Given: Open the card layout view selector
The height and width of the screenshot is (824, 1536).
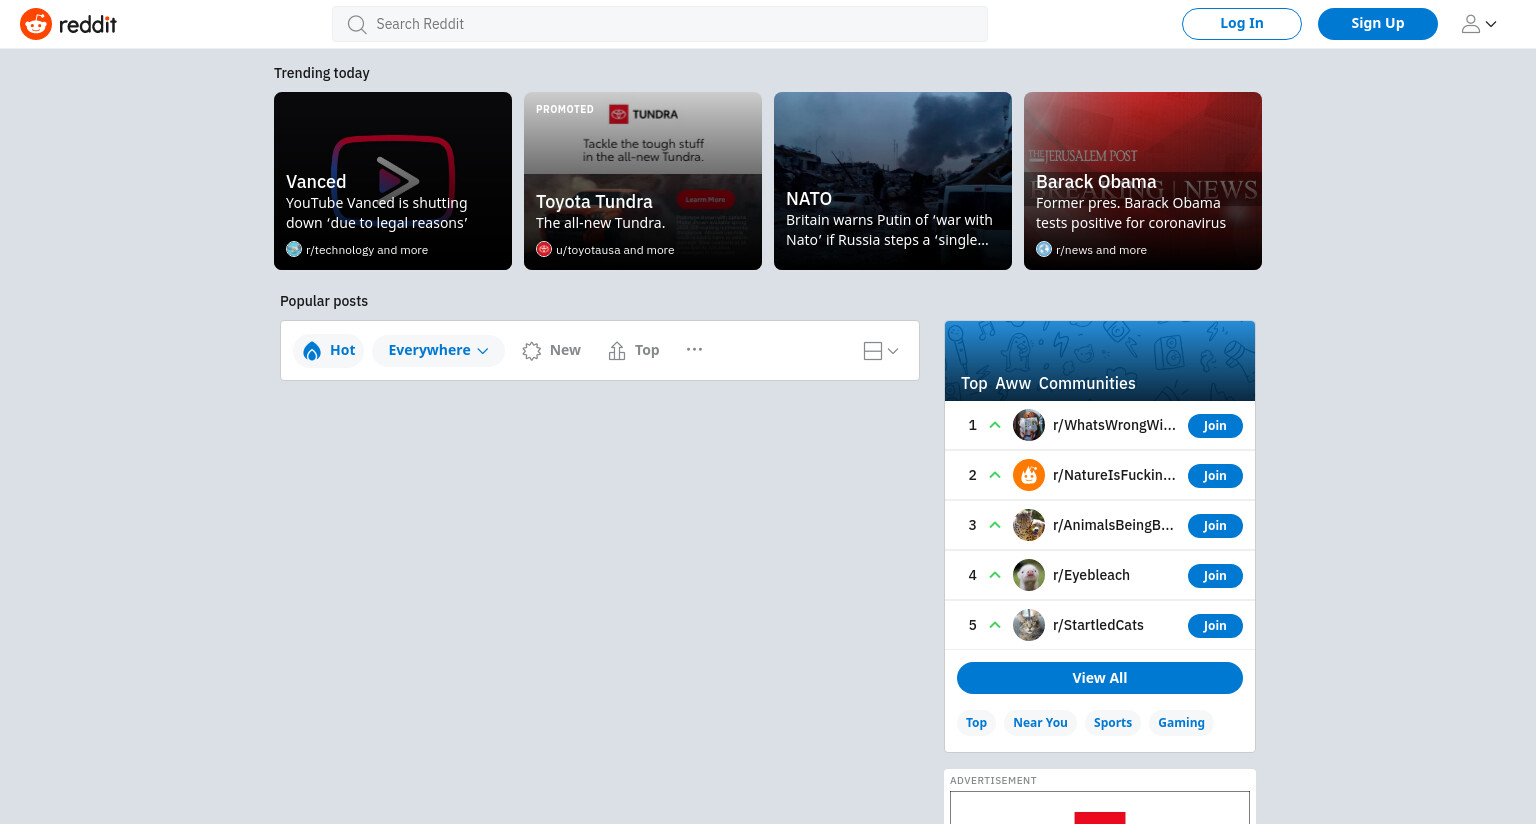Looking at the screenshot, I should 881,351.
